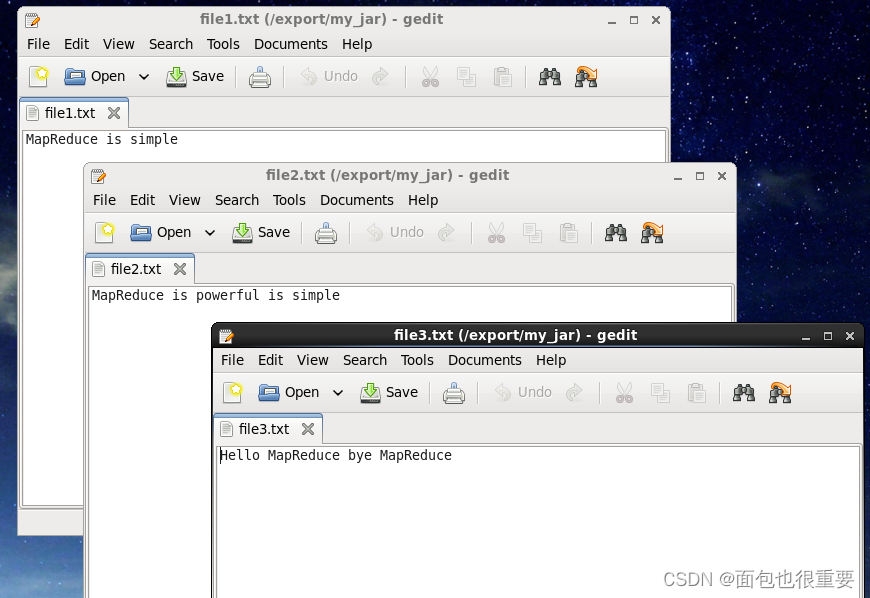Click Find binoculars icon in file2.txt window
The image size is (870, 598).
pyautogui.click(x=616, y=232)
